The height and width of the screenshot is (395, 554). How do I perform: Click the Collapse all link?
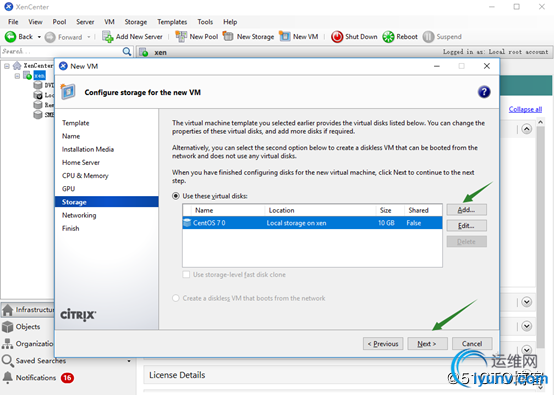pyautogui.click(x=525, y=110)
